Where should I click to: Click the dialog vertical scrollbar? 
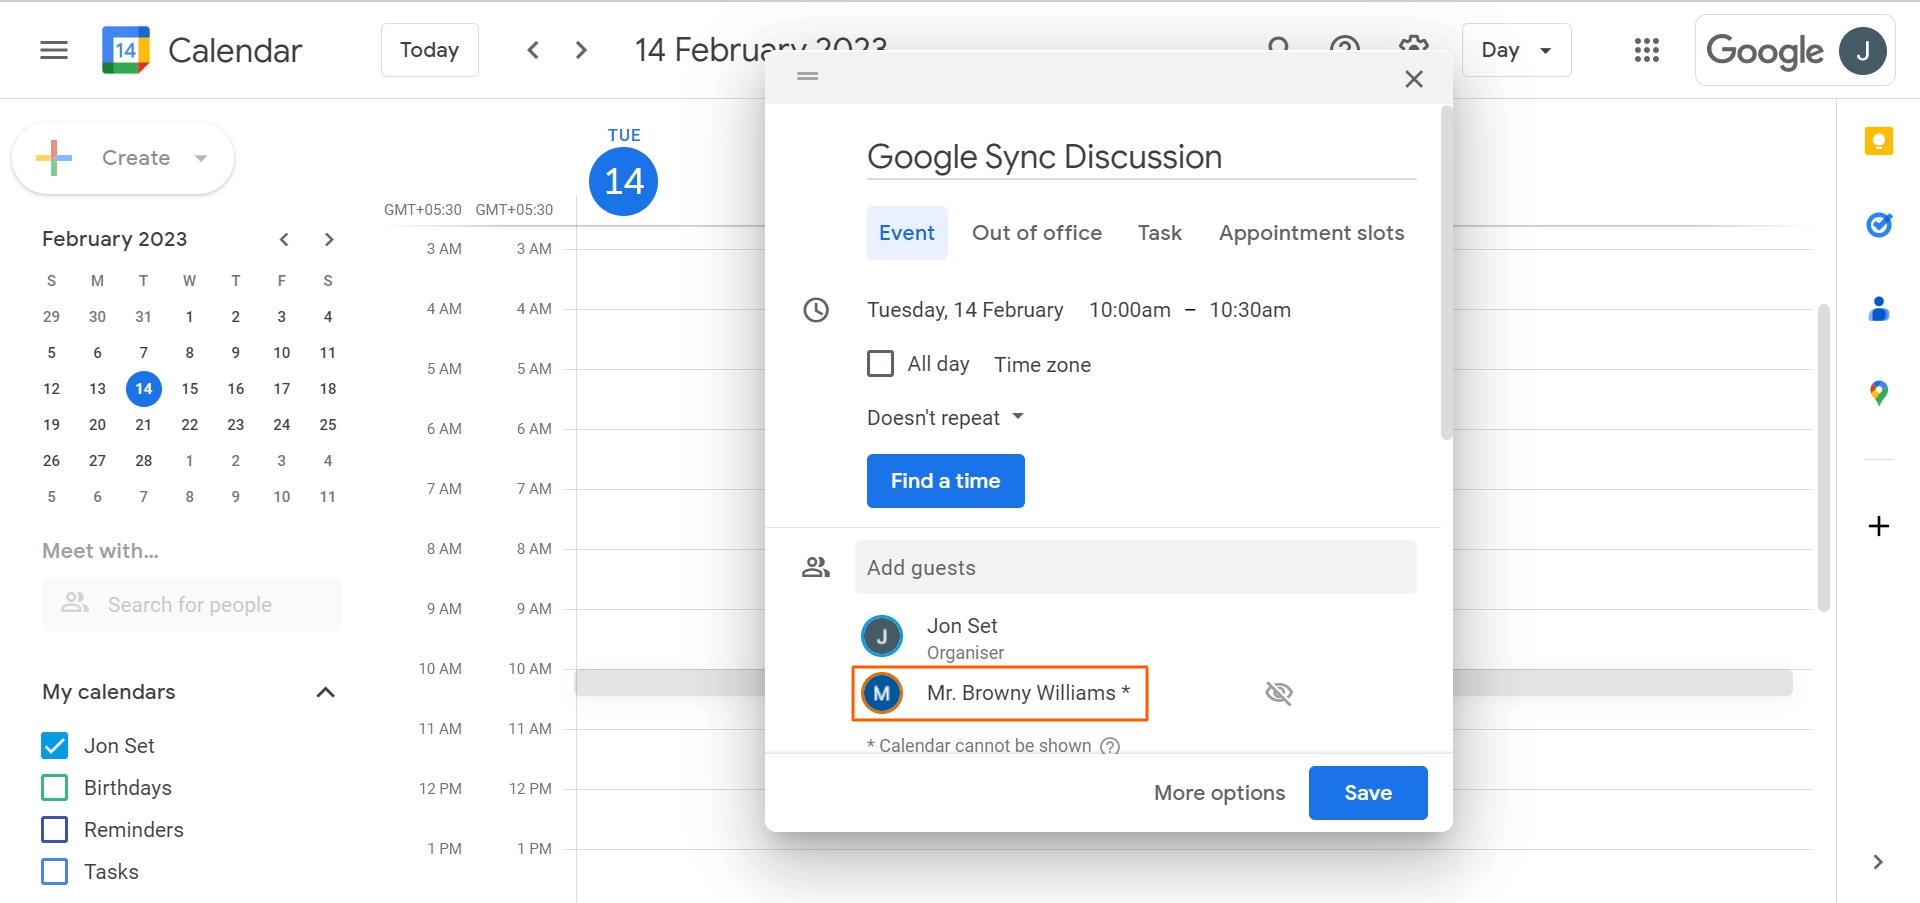1446,273
